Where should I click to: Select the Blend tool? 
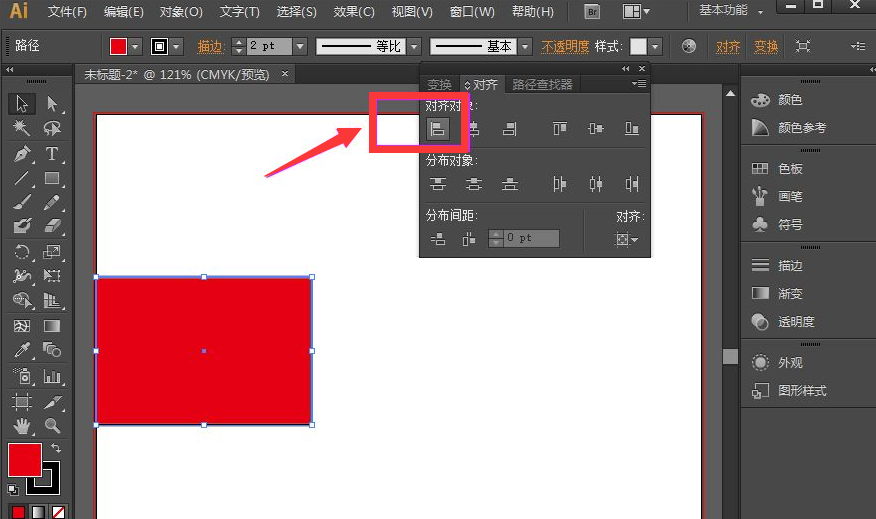52,350
